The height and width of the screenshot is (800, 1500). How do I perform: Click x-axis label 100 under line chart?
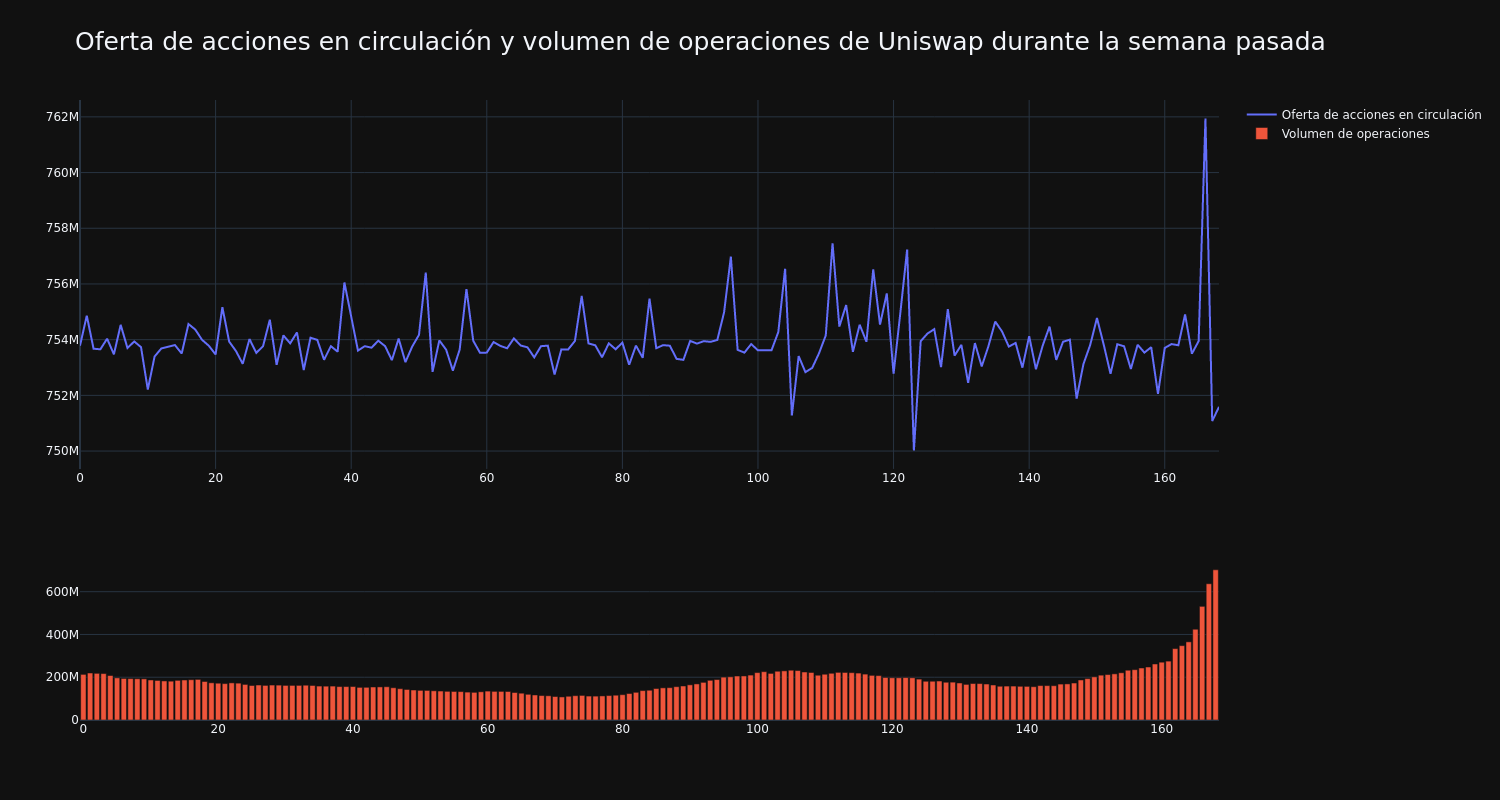tap(757, 478)
